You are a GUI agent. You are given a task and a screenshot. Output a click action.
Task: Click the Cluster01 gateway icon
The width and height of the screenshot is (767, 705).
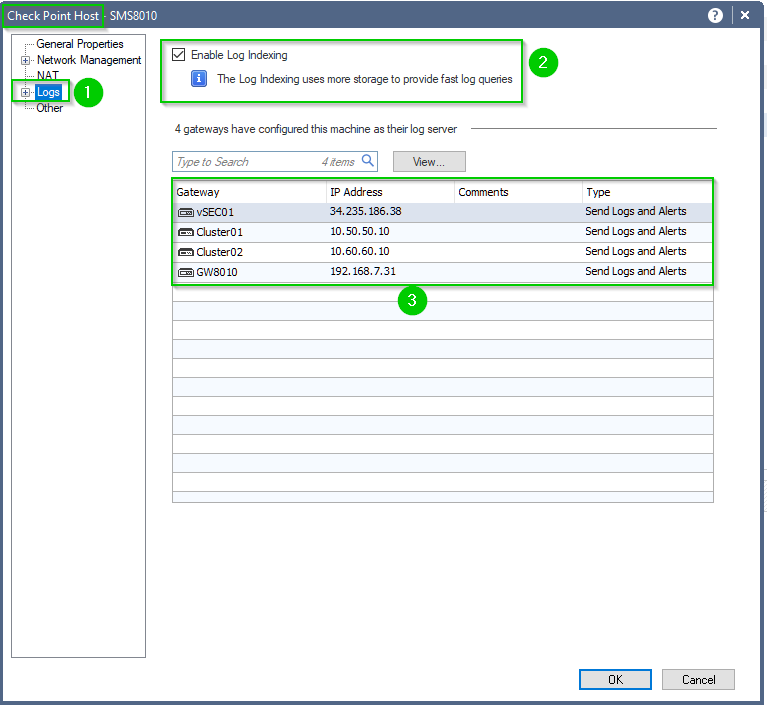click(x=185, y=232)
